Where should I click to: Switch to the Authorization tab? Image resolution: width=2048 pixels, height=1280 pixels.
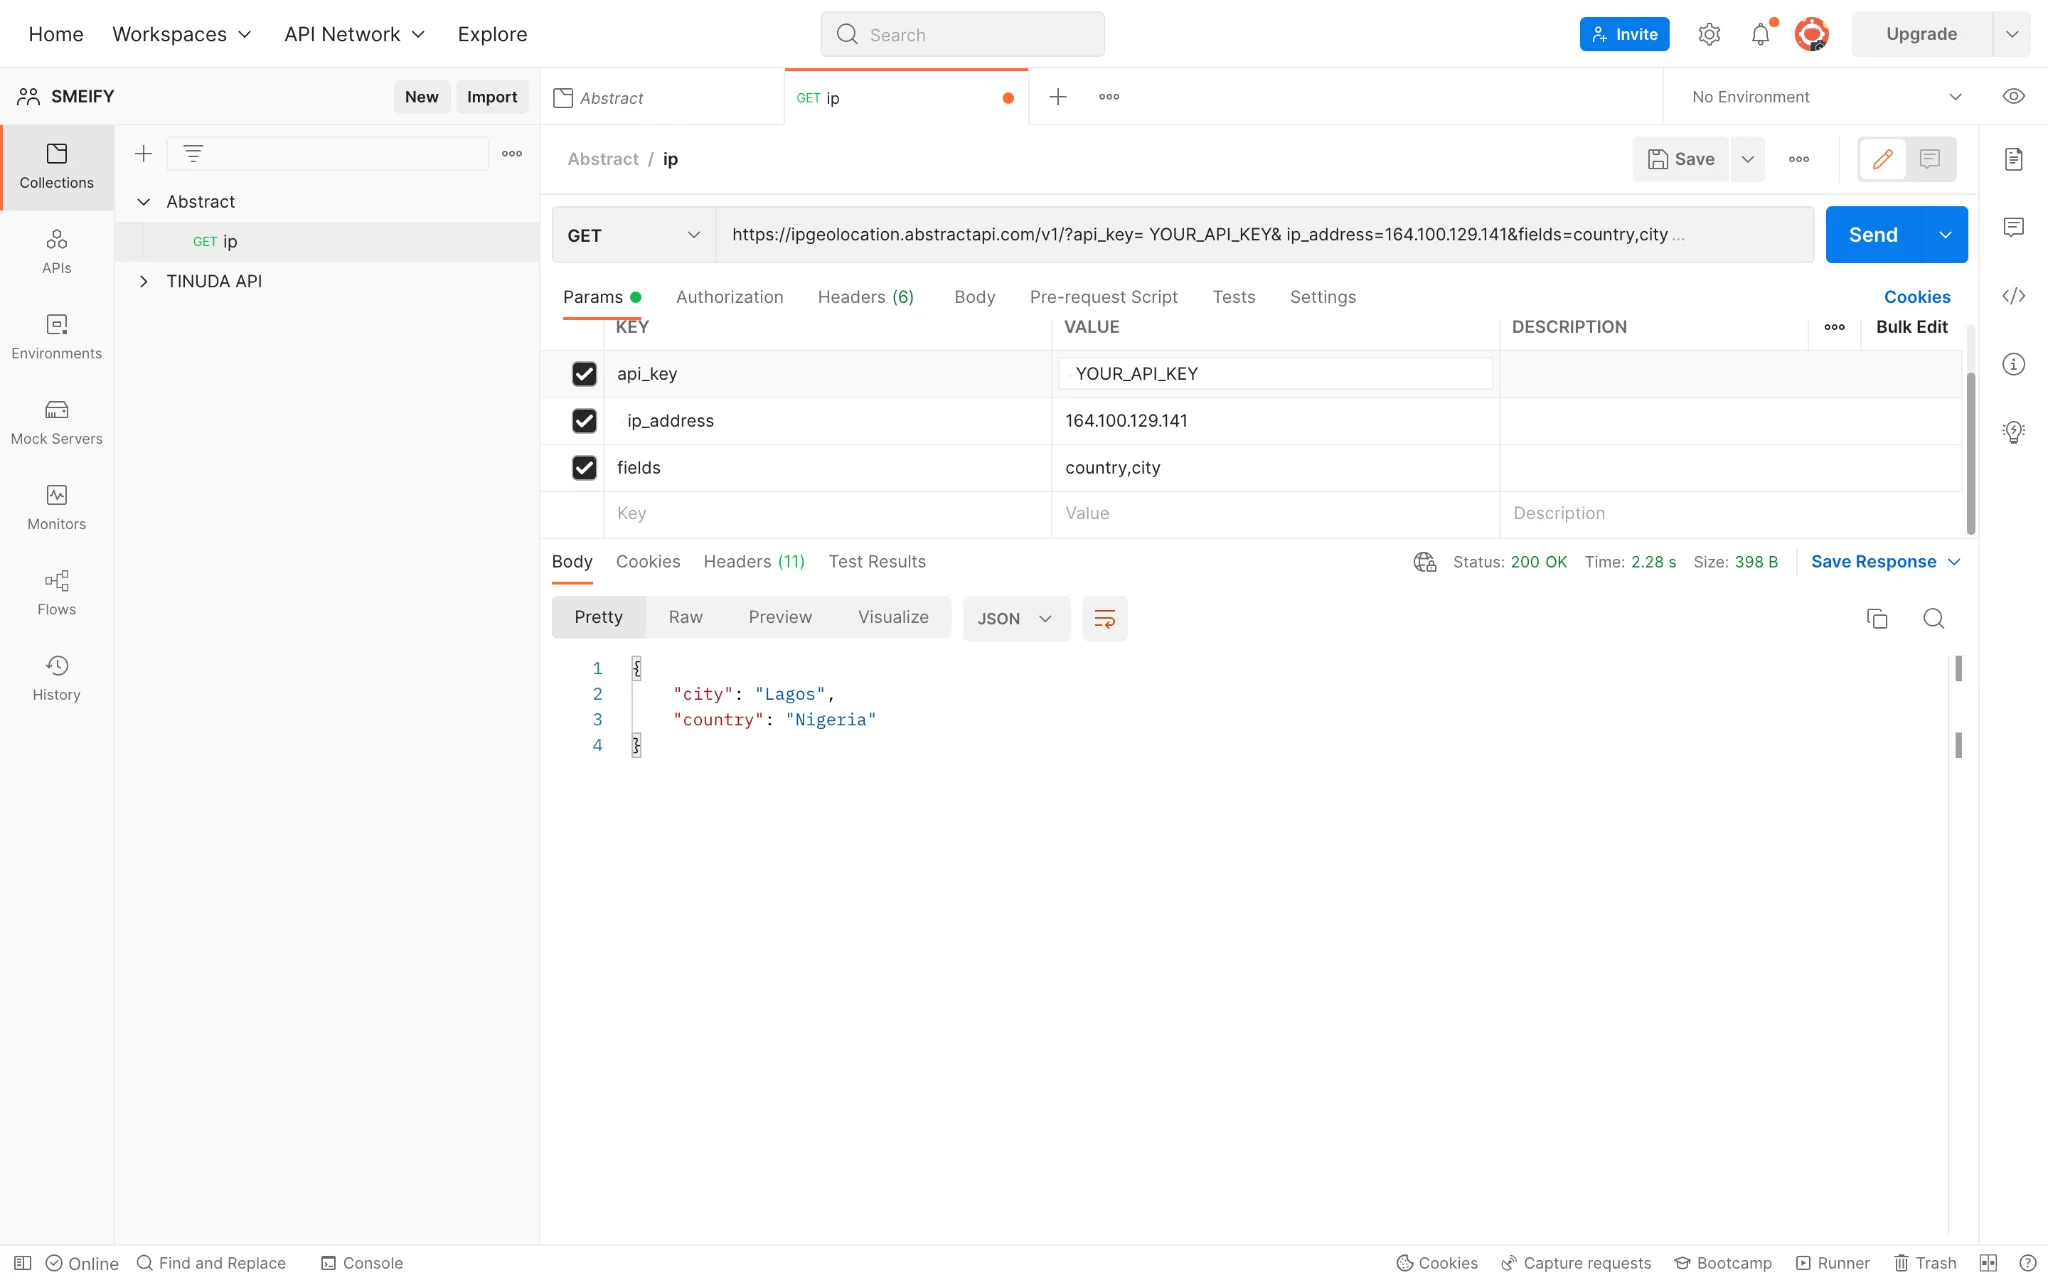click(x=729, y=297)
